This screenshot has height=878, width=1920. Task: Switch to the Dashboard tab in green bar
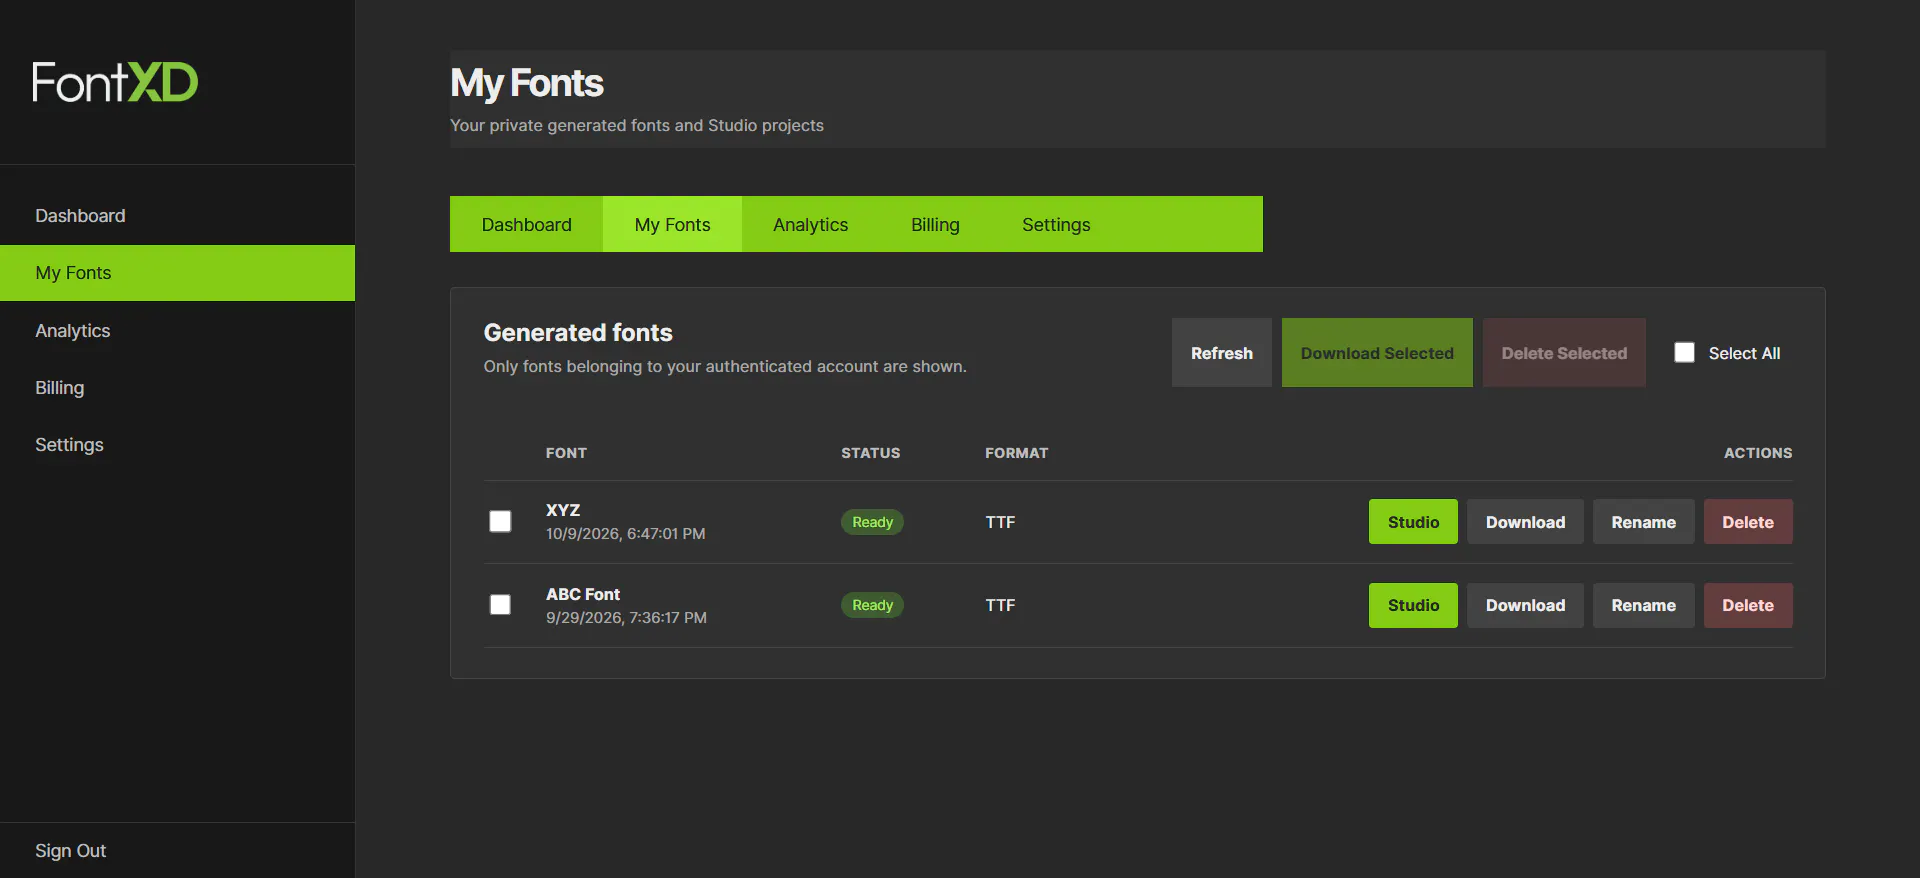pos(527,225)
